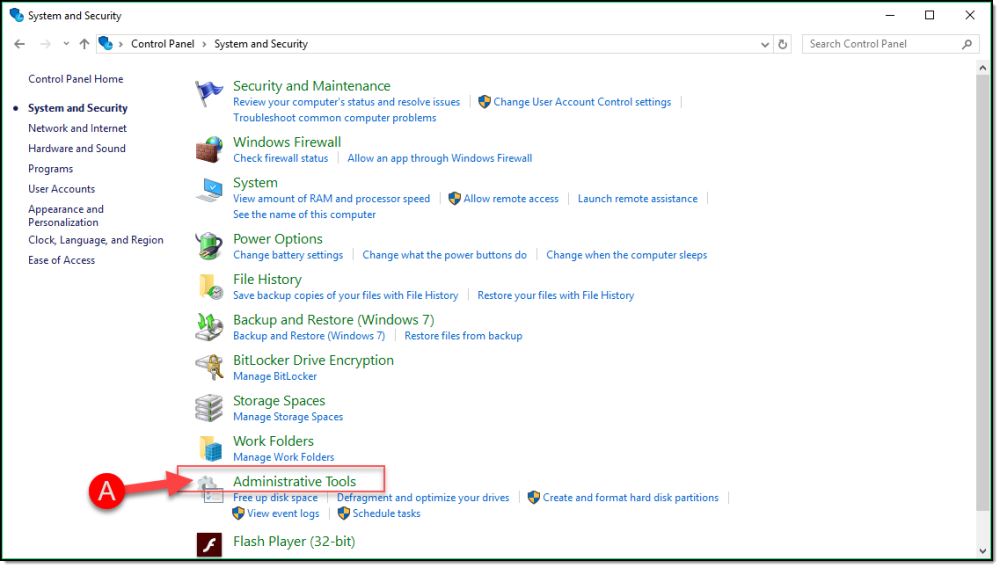Click Change battery settings
Image resolution: width=1000 pixels, height=568 pixels.
pos(288,255)
